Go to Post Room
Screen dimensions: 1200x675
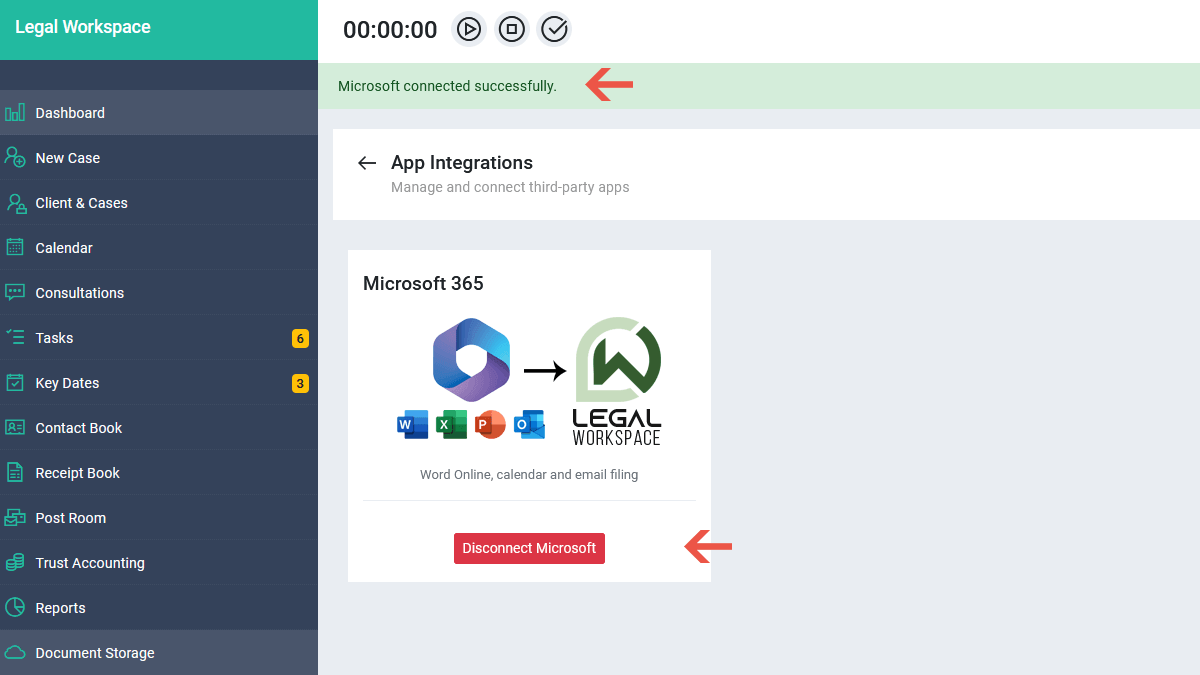[159, 518]
